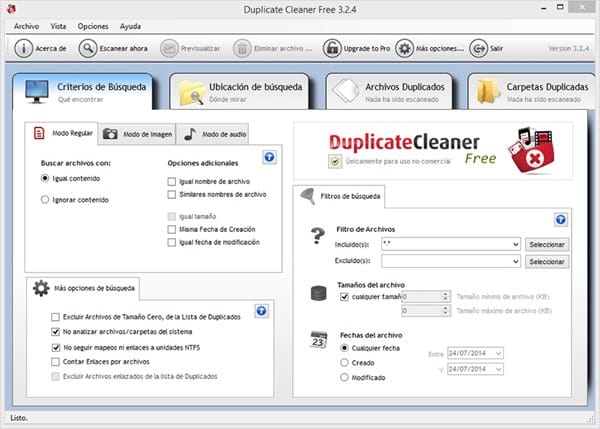The height and width of the screenshot is (429, 600).
Task: Open the Acerca de info icon
Action: 23,49
